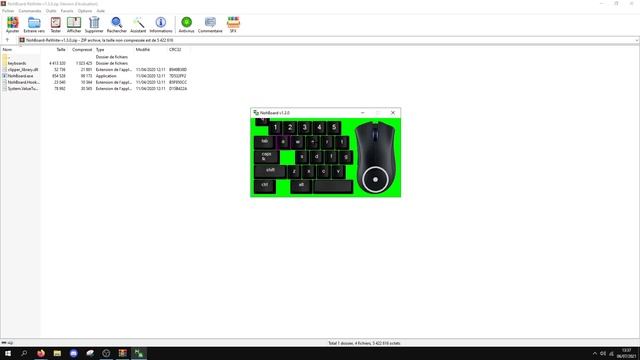Click the '4' key in NohBoard
Screen dimensions: 640x360
(320, 127)
